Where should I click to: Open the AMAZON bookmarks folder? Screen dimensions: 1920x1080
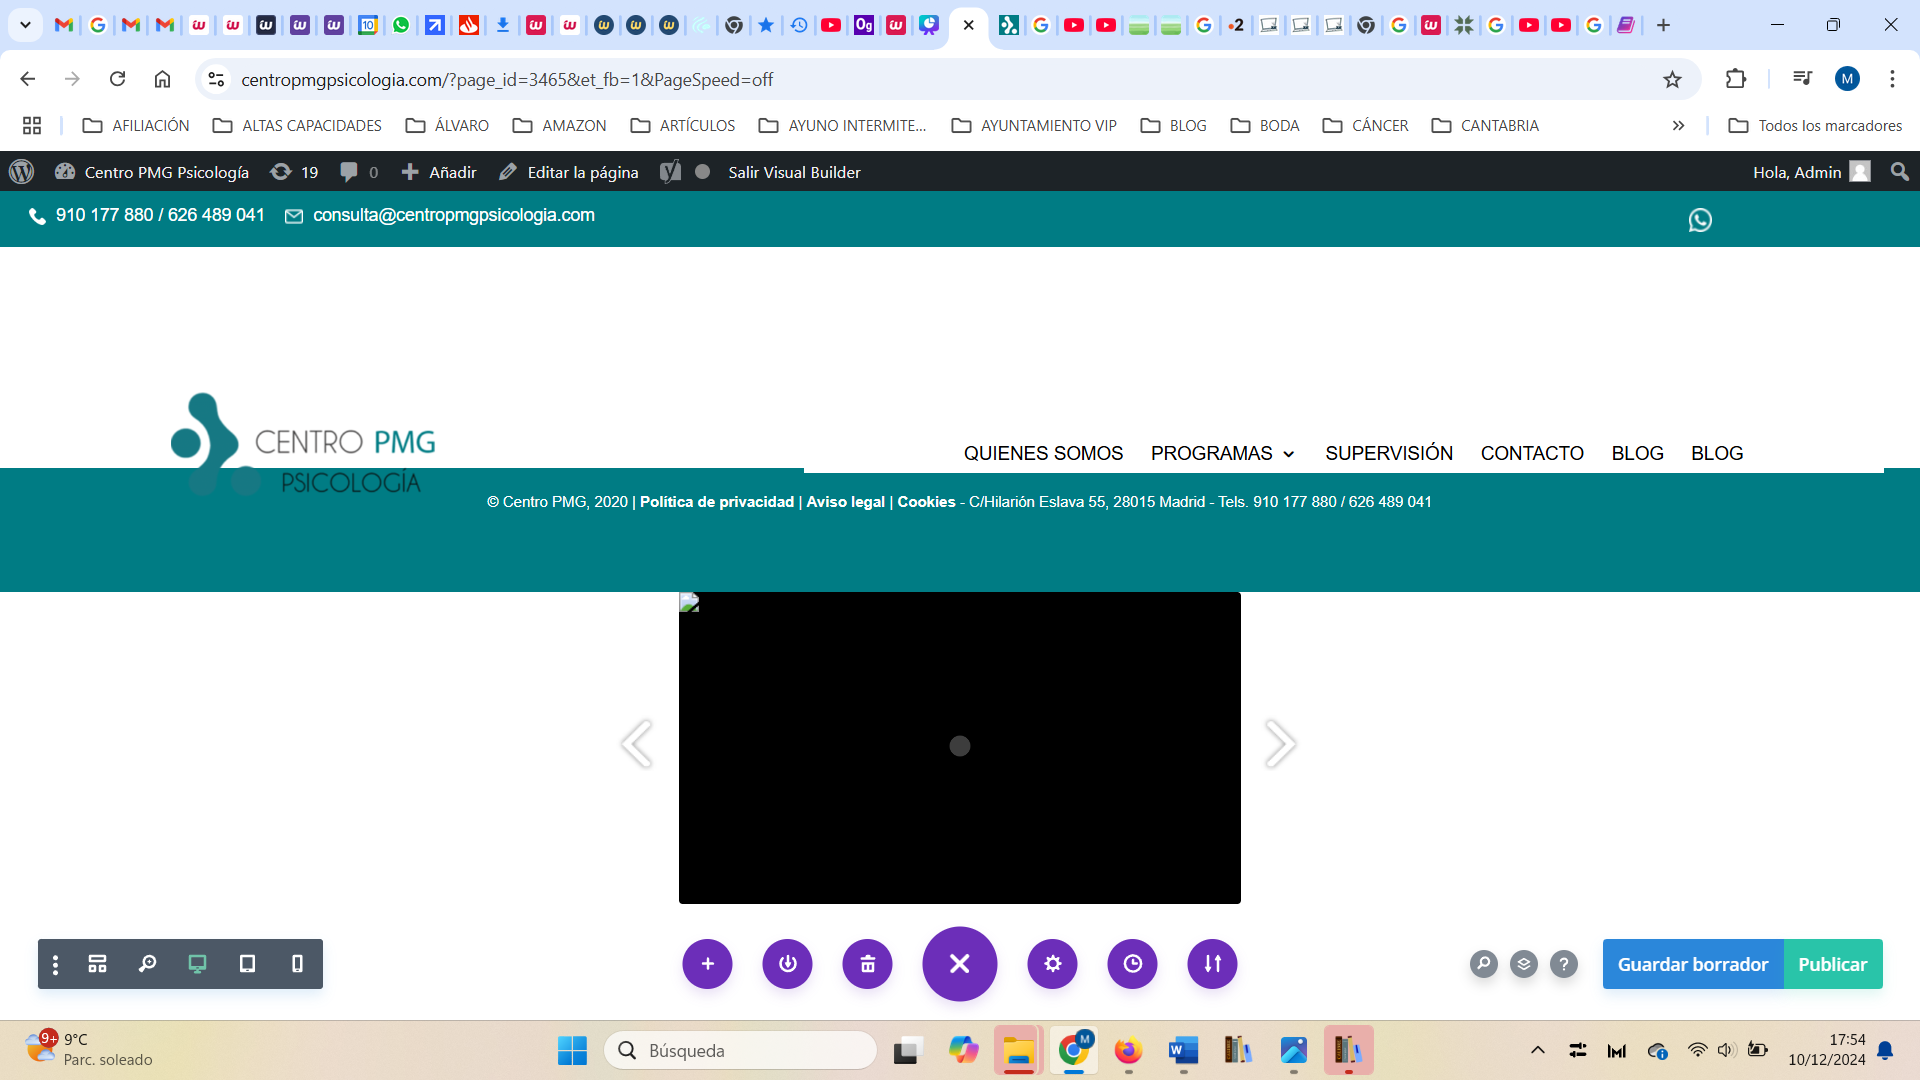560,125
